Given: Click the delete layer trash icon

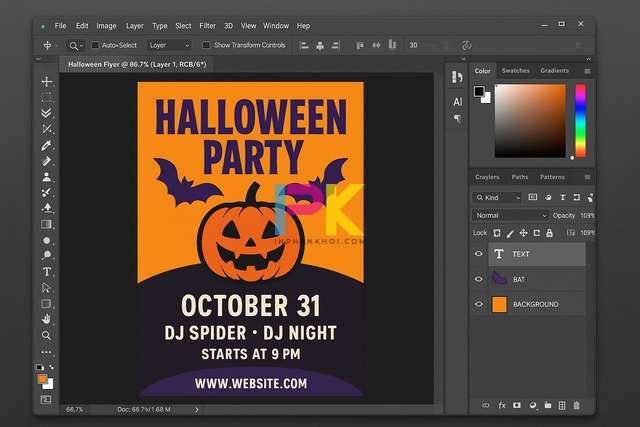Looking at the screenshot, I should click(x=577, y=406).
